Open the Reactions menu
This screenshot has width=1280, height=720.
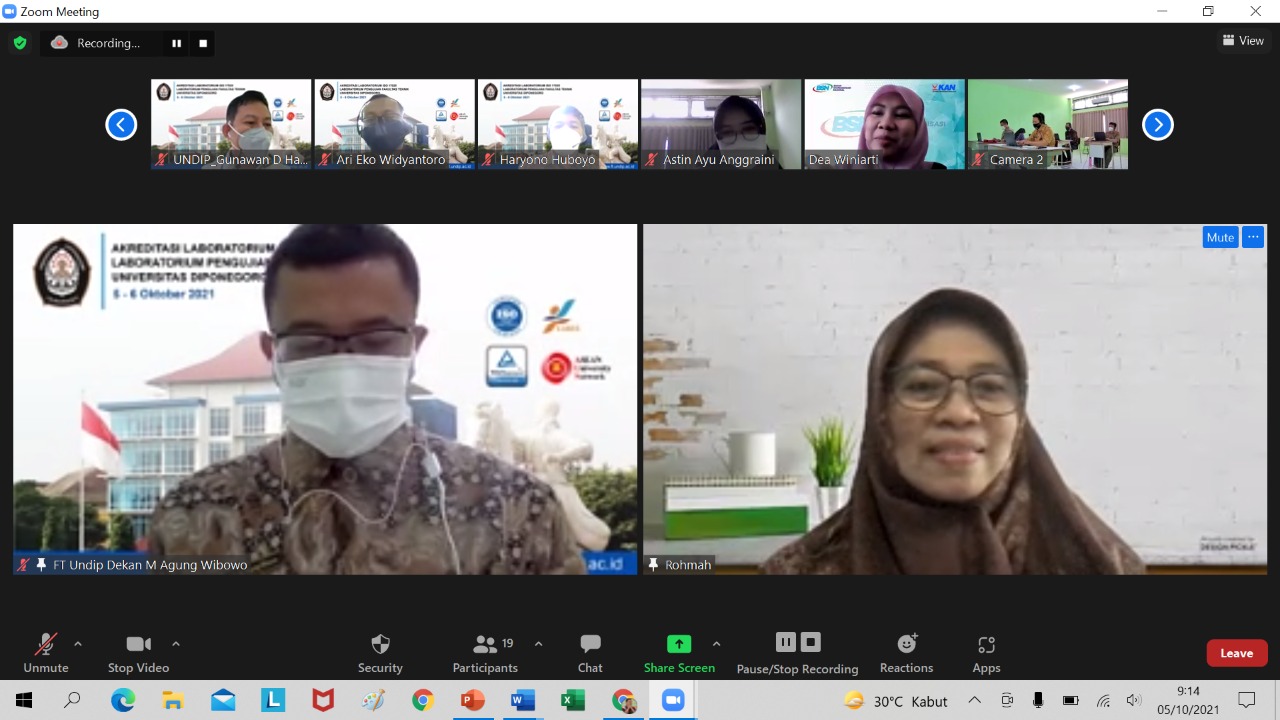coord(906,652)
